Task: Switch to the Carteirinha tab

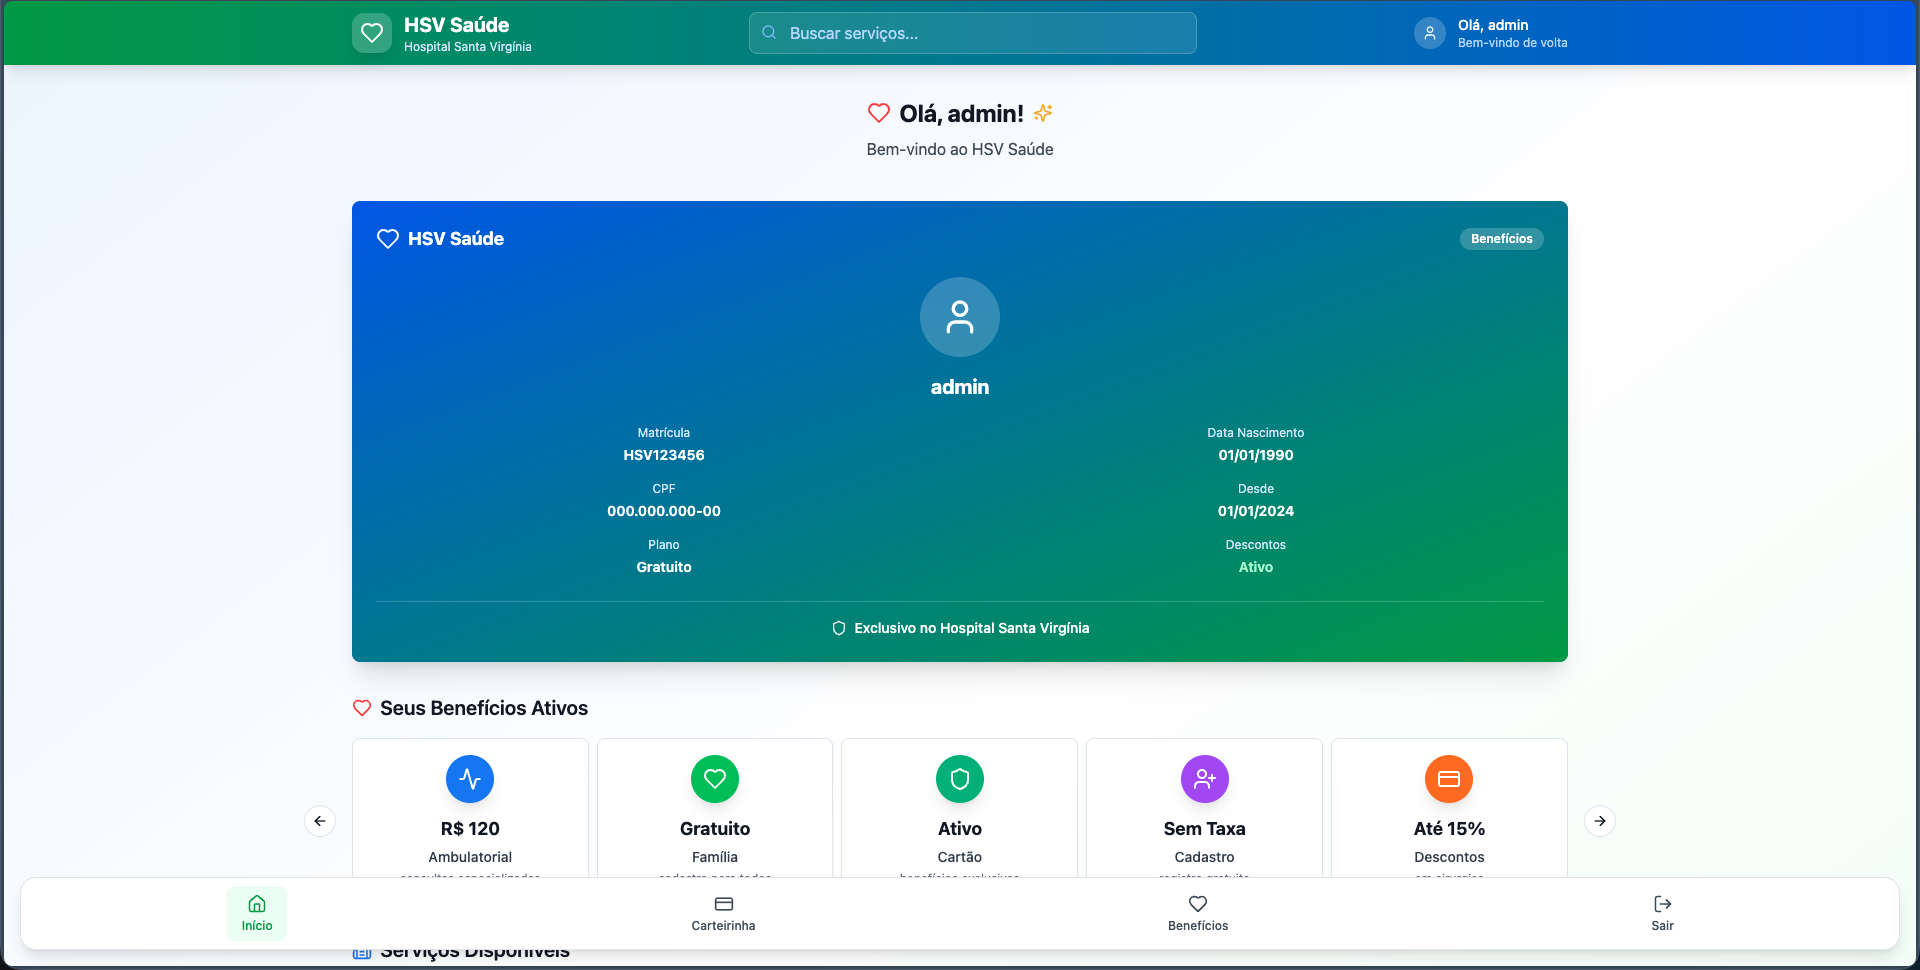Action: point(723,913)
